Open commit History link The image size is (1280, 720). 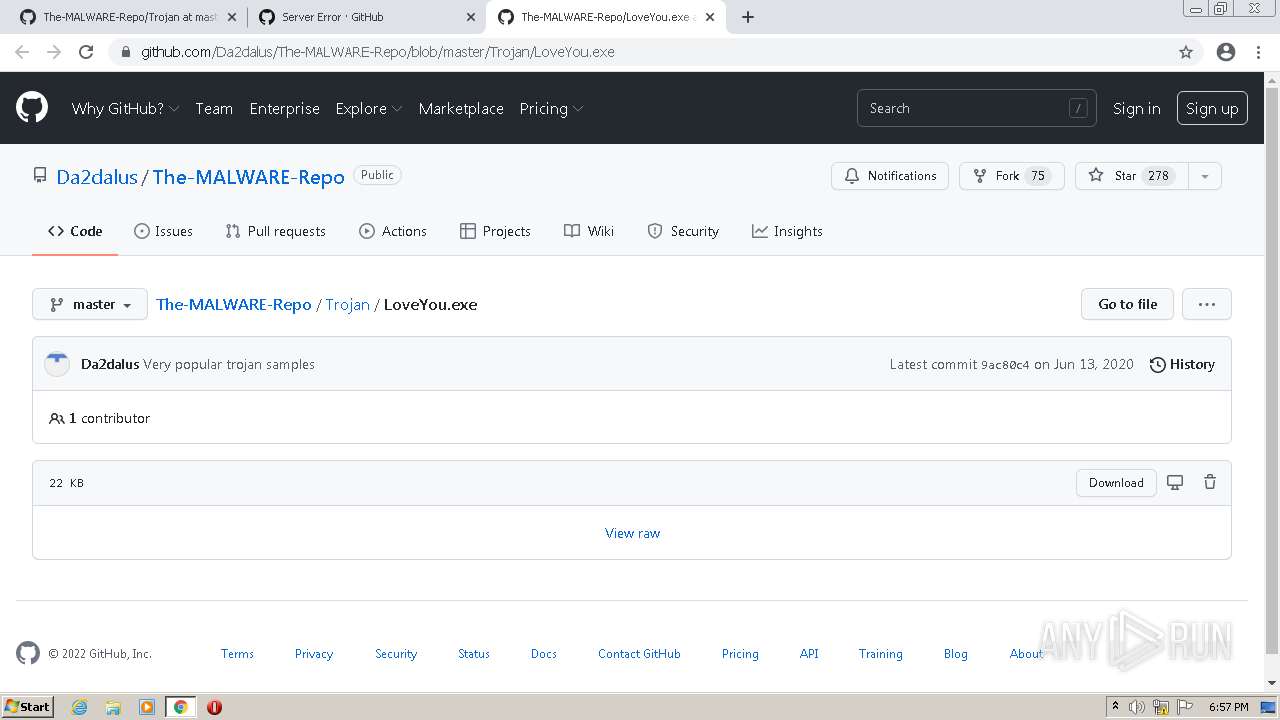pos(1182,364)
